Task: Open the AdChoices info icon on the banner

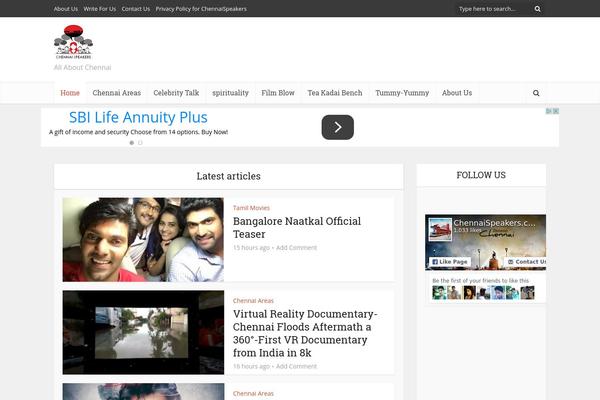Action: (x=549, y=111)
